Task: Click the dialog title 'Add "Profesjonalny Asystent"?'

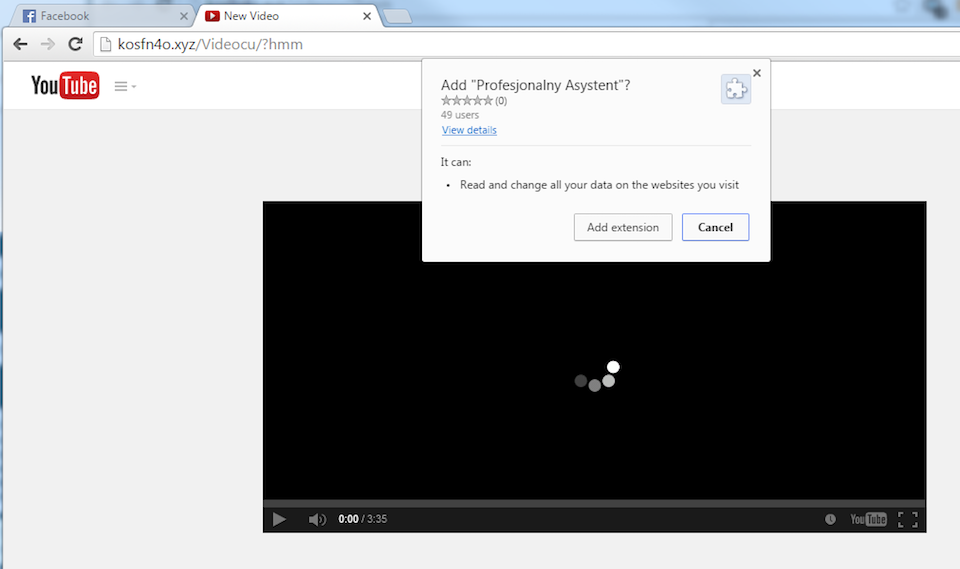Action: [536, 85]
